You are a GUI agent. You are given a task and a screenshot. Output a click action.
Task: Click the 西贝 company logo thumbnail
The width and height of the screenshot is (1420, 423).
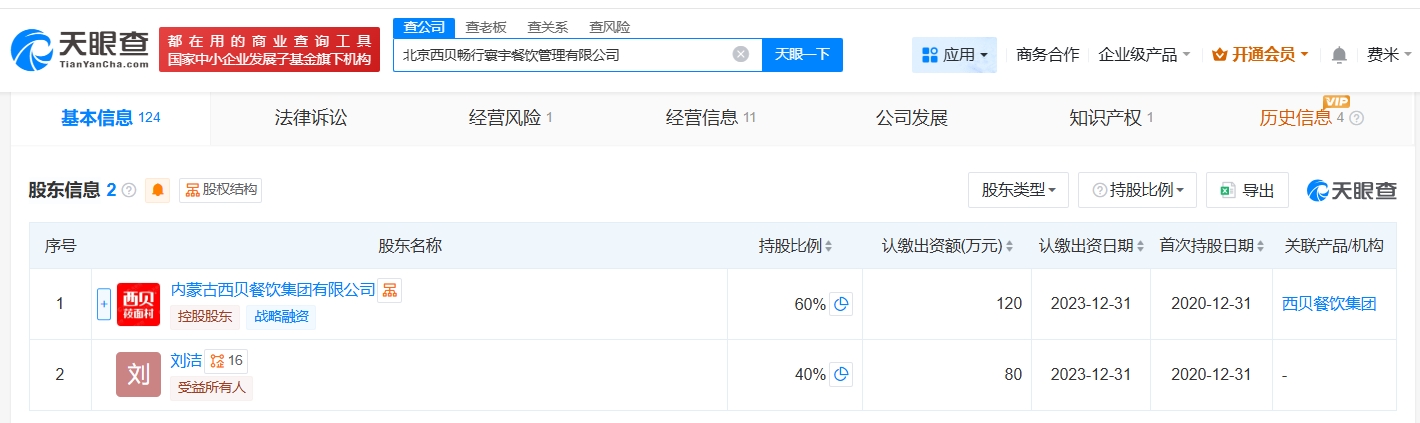tap(138, 304)
